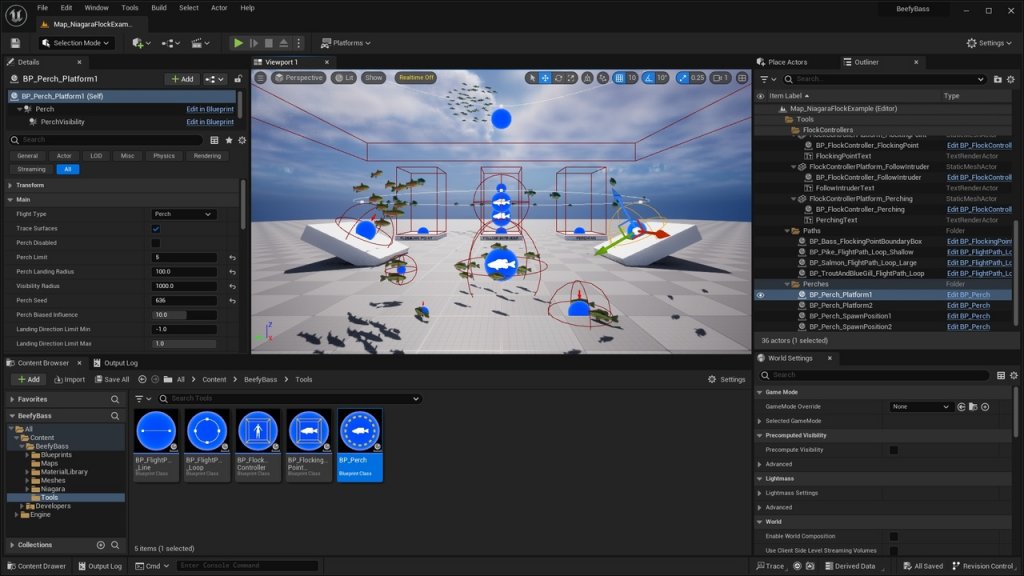Reset Perch Seed to its default value

(x=232, y=300)
